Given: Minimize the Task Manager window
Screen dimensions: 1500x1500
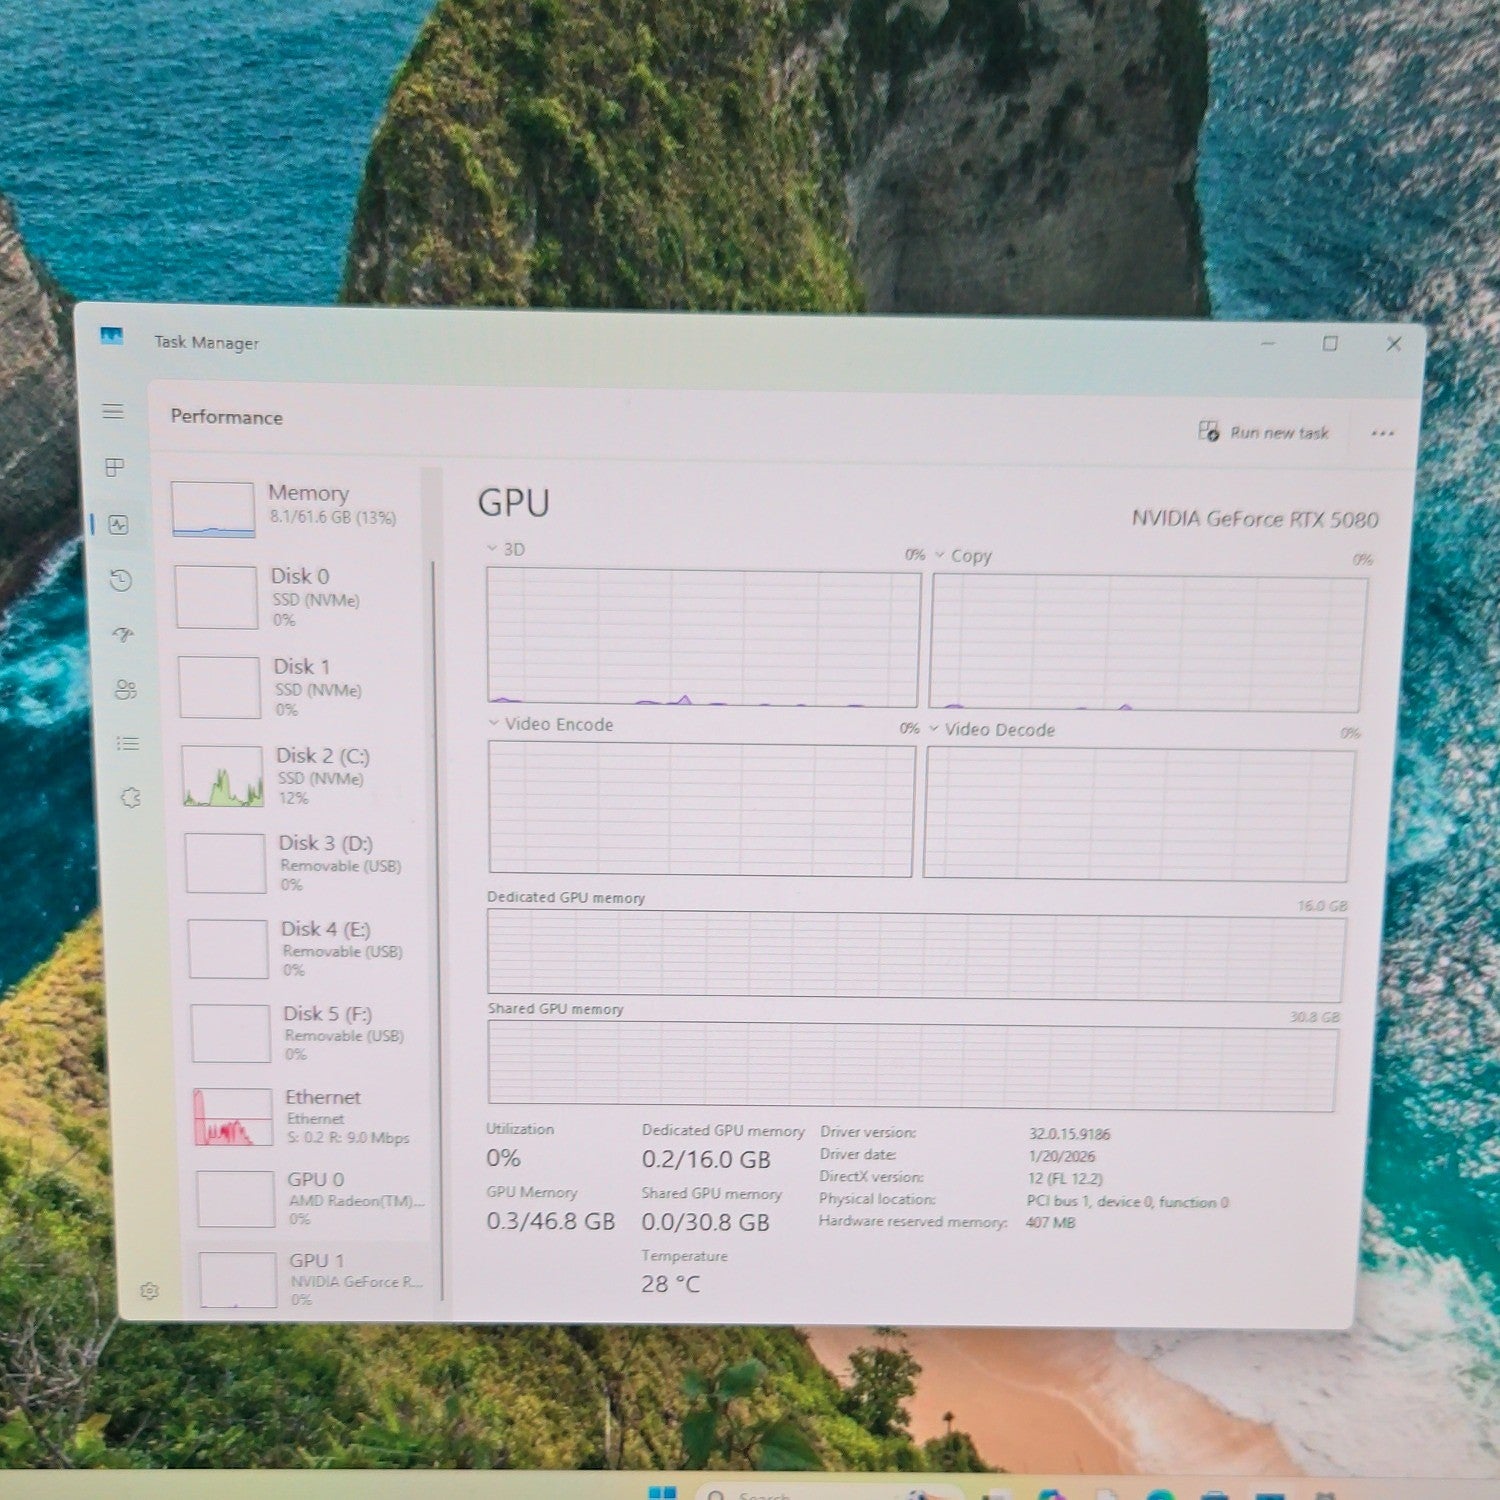Looking at the screenshot, I should pyautogui.click(x=1268, y=343).
